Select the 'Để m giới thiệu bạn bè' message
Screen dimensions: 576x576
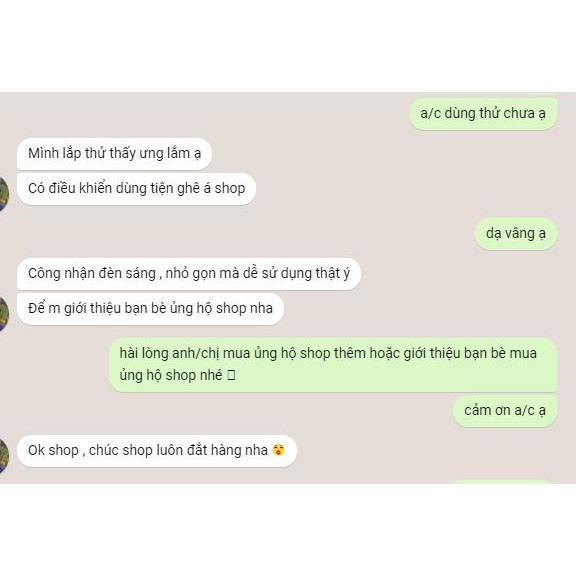tap(150, 309)
